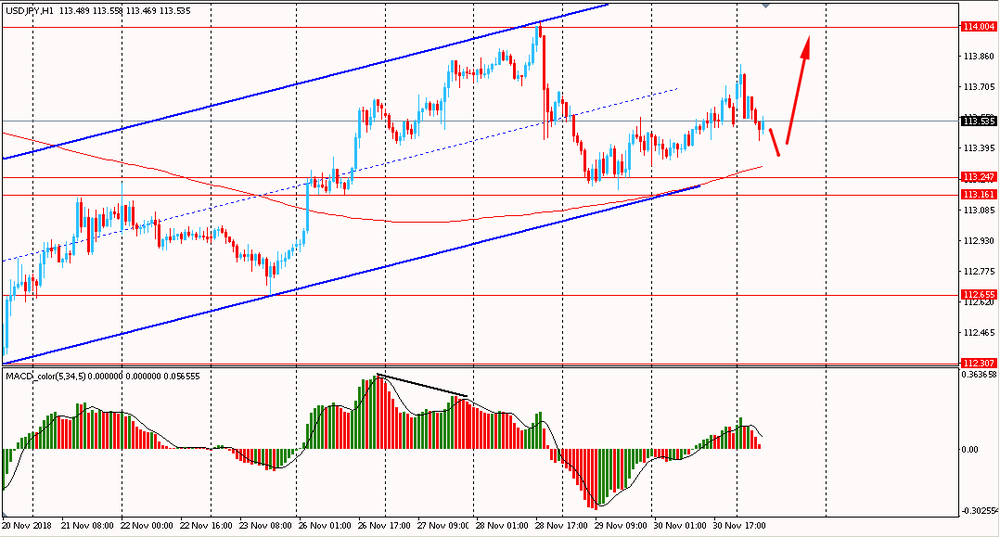The image size is (1000, 537).
Task: Click the MACD scale value -0.302554
Action: 979,511
